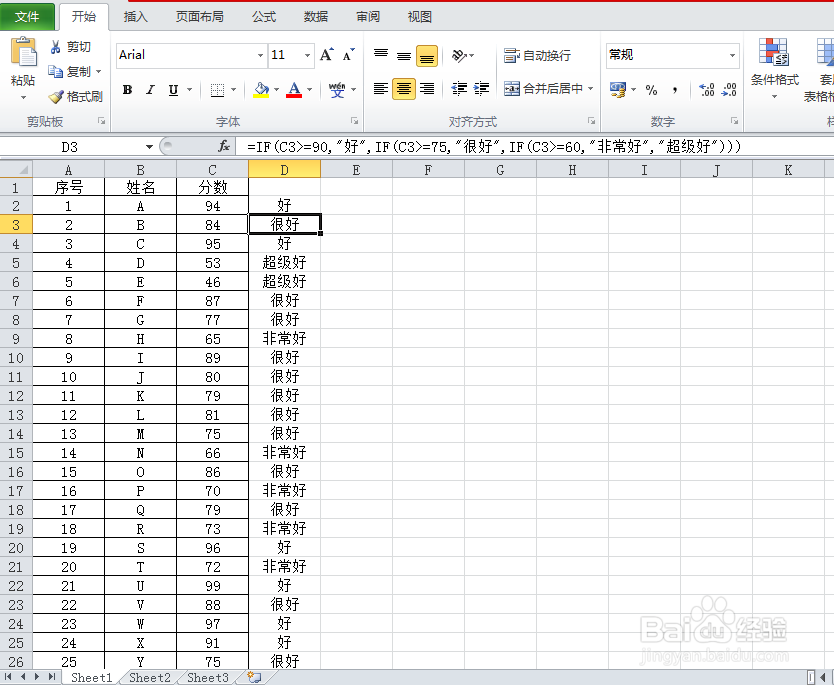Click the insert function fx icon
The width and height of the screenshot is (834, 685).
pyautogui.click(x=224, y=146)
